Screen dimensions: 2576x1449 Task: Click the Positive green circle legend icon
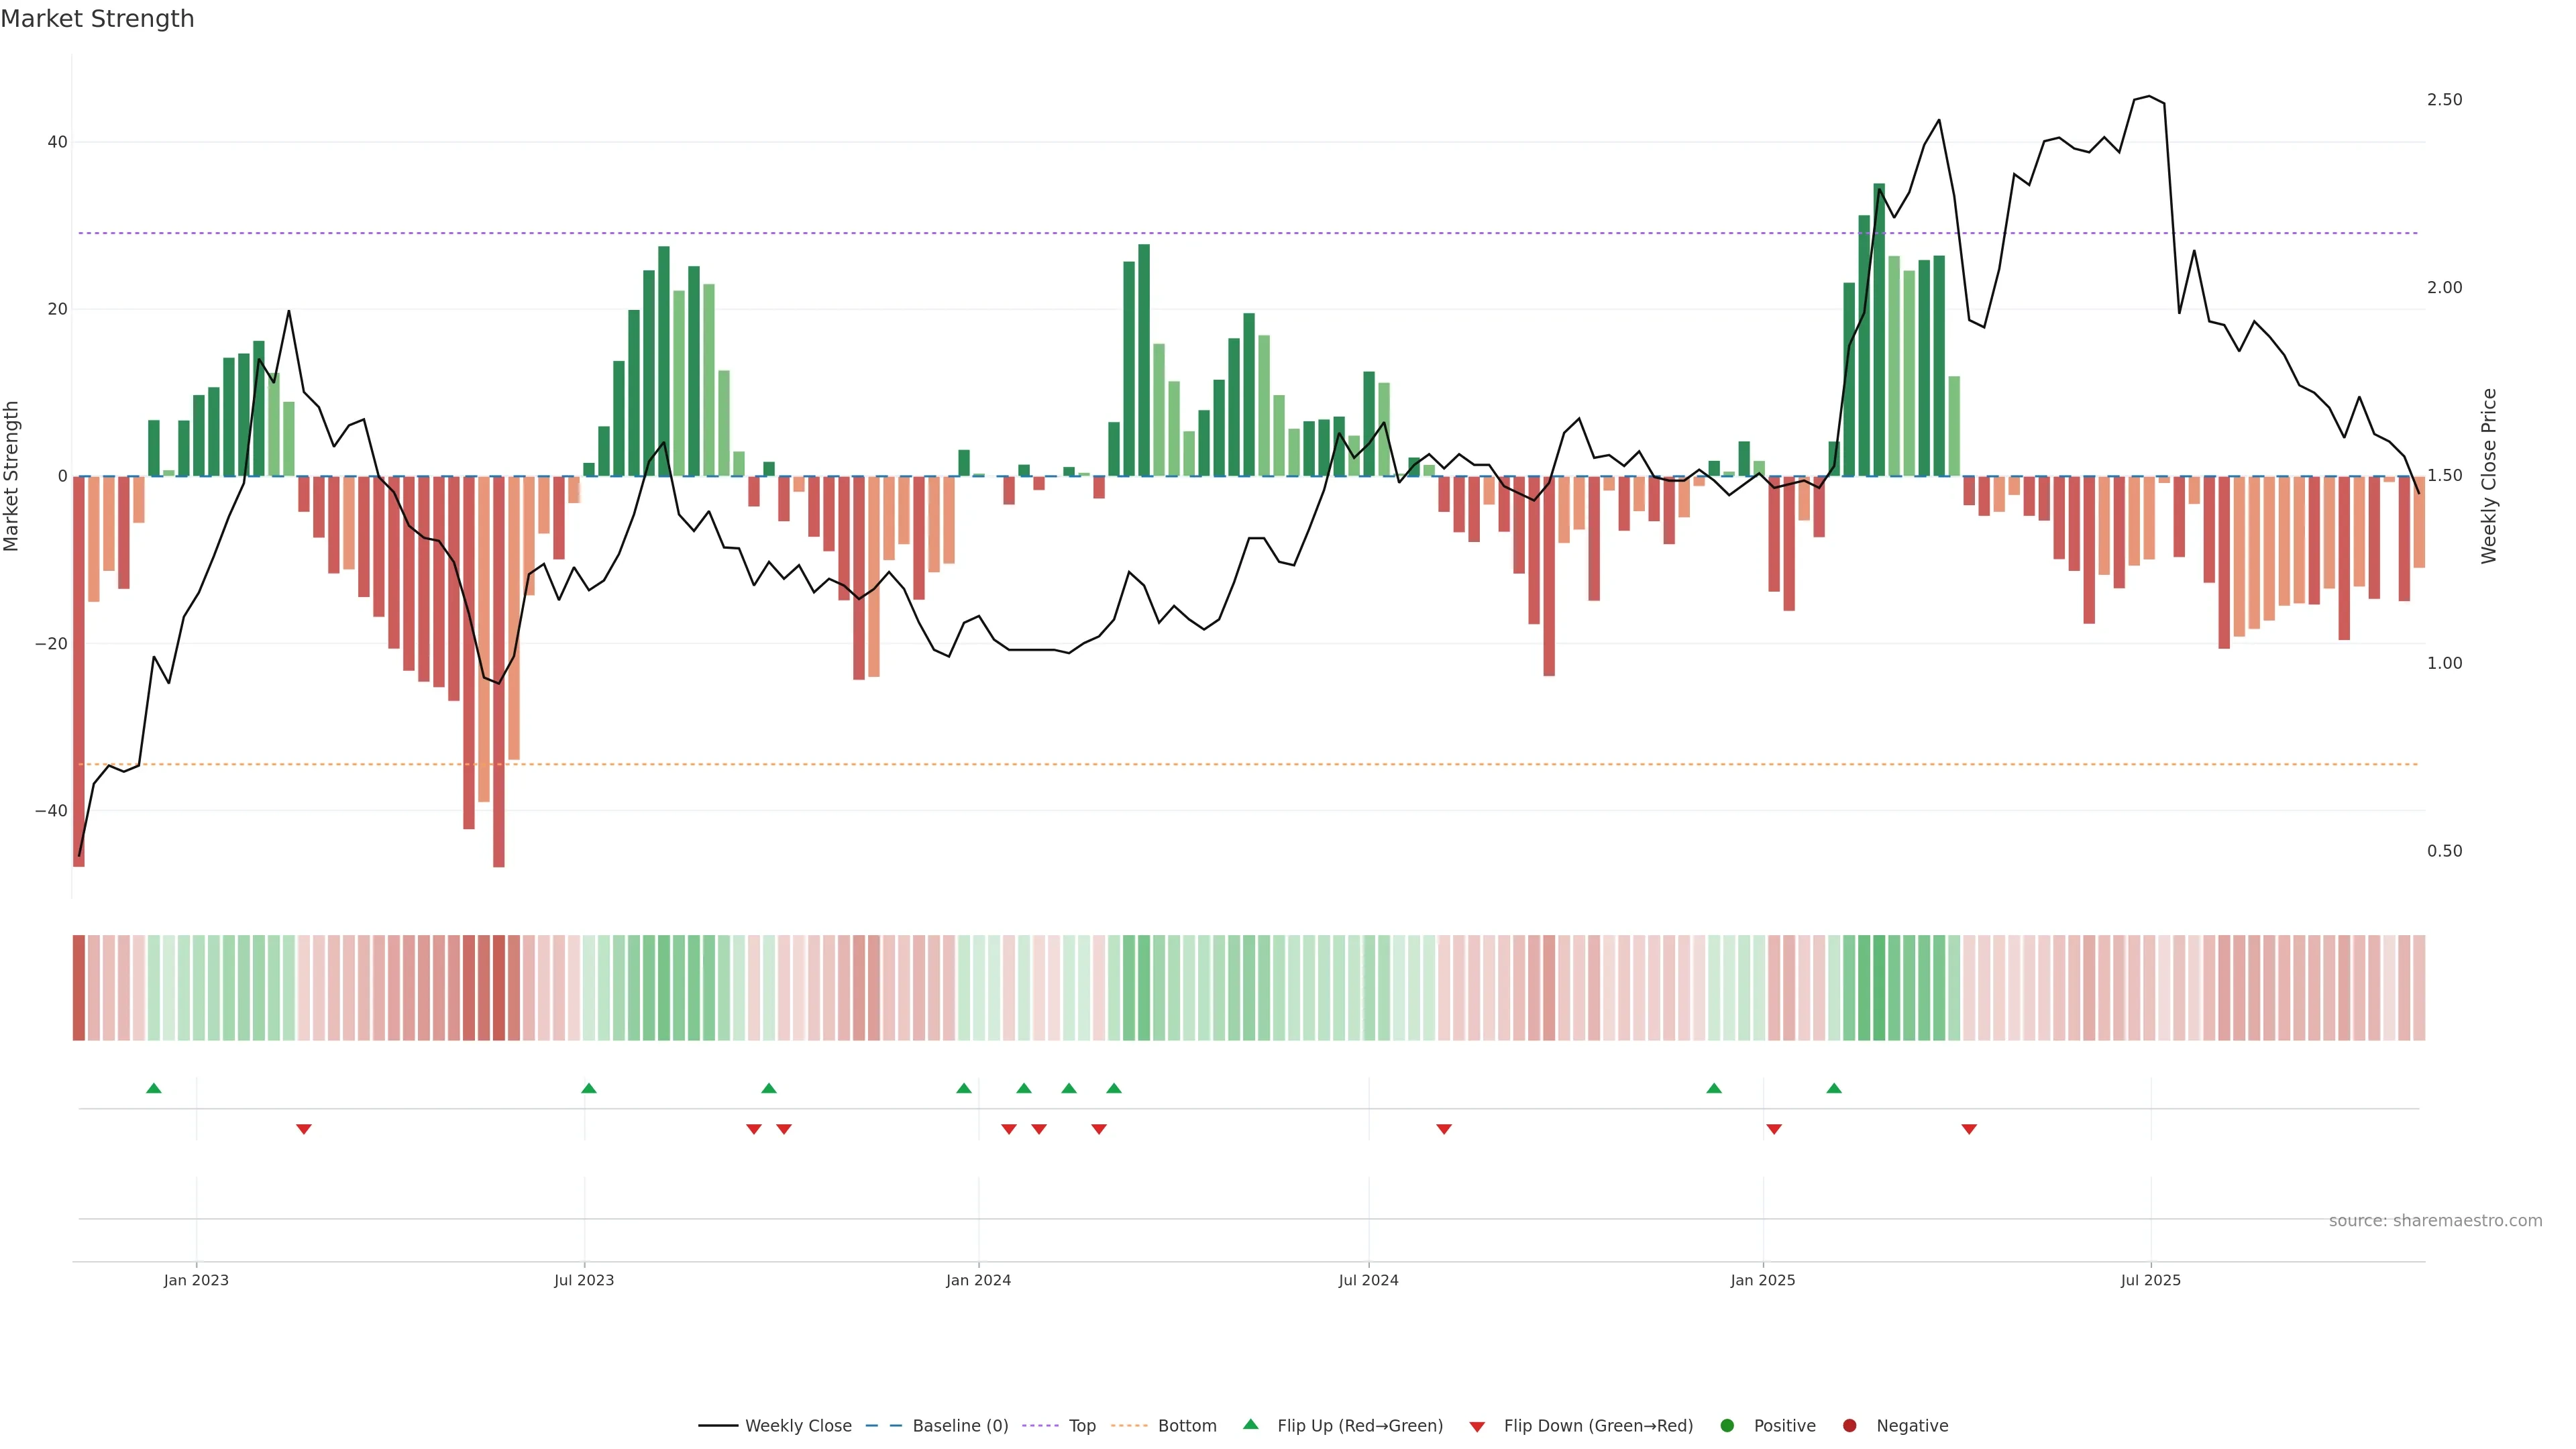click(x=1727, y=1426)
